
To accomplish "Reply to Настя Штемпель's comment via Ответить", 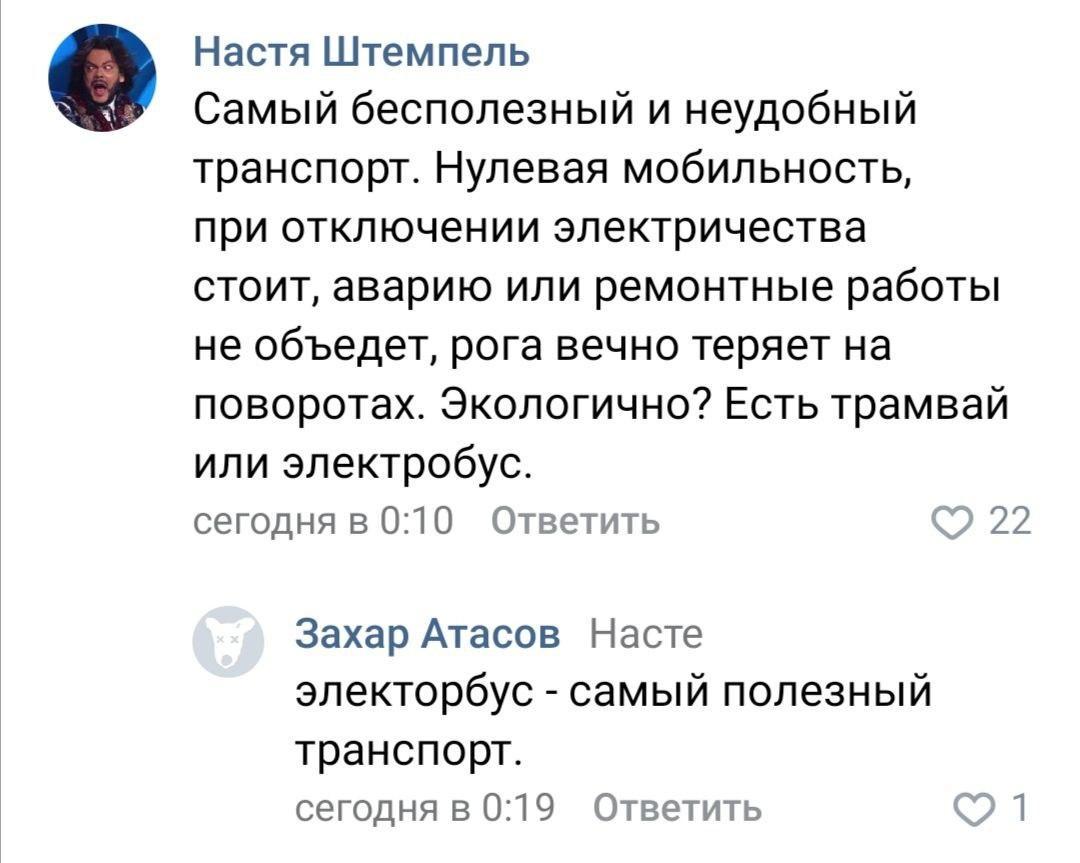I will pyautogui.click(x=576, y=522).
